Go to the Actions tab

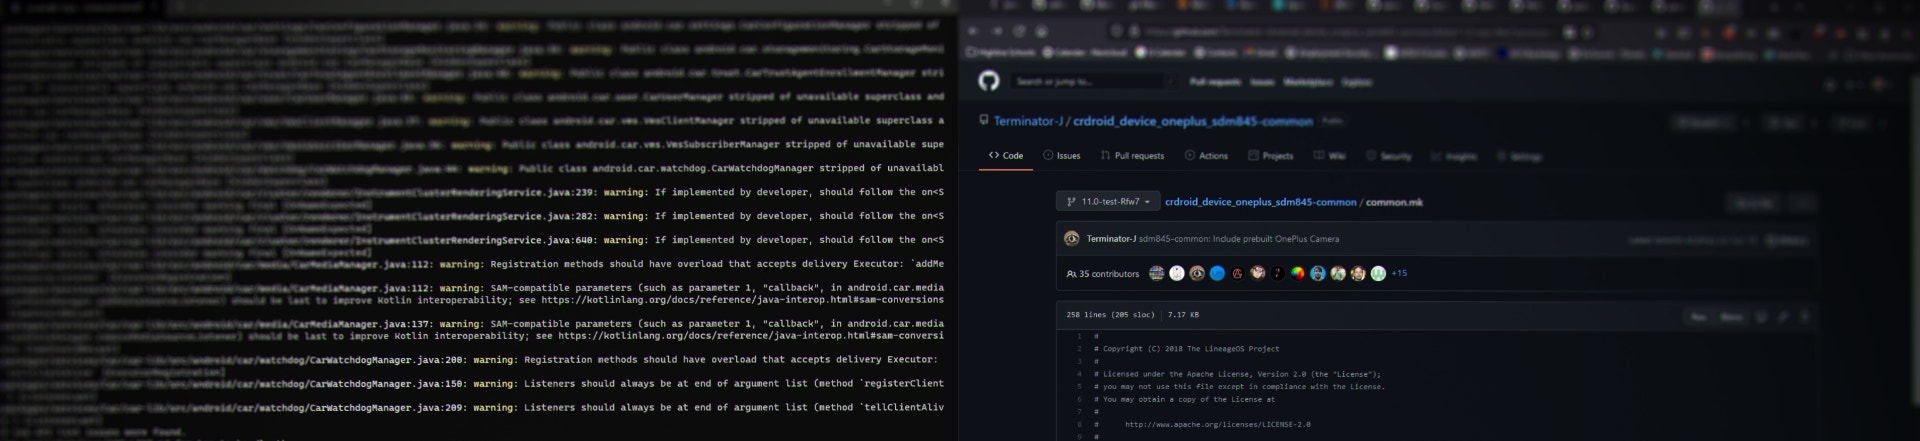pyautogui.click(x=1206, y=156)
